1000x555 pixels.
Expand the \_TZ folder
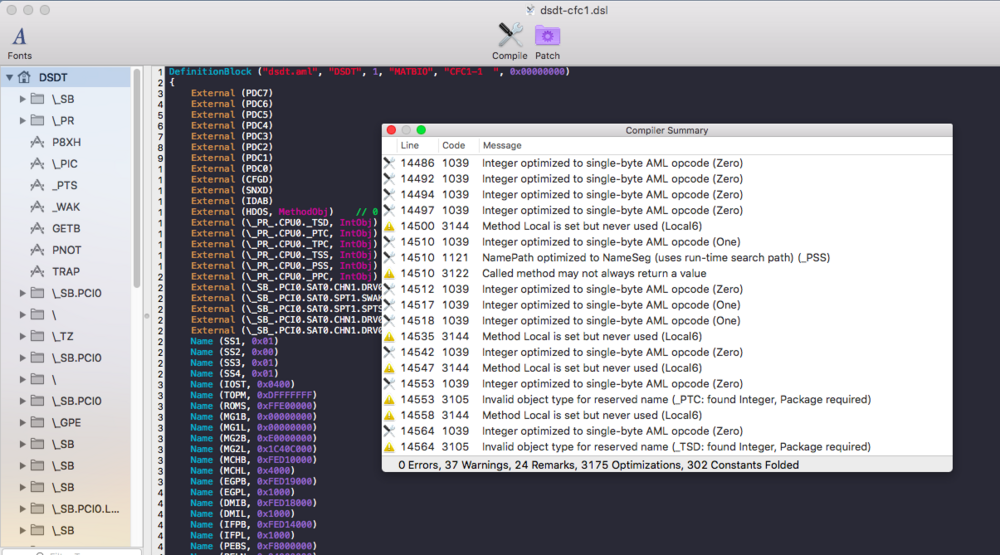click(x=24, y=336)
